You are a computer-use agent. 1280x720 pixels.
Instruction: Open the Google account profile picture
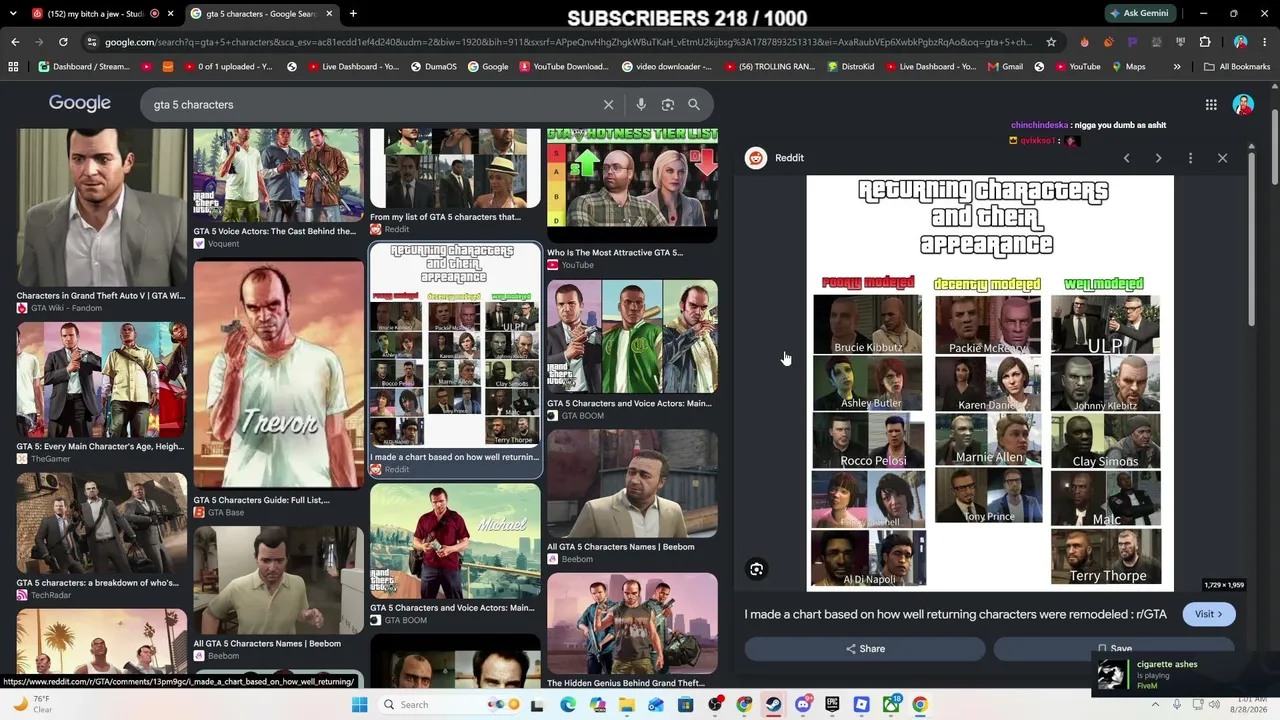1243,105
